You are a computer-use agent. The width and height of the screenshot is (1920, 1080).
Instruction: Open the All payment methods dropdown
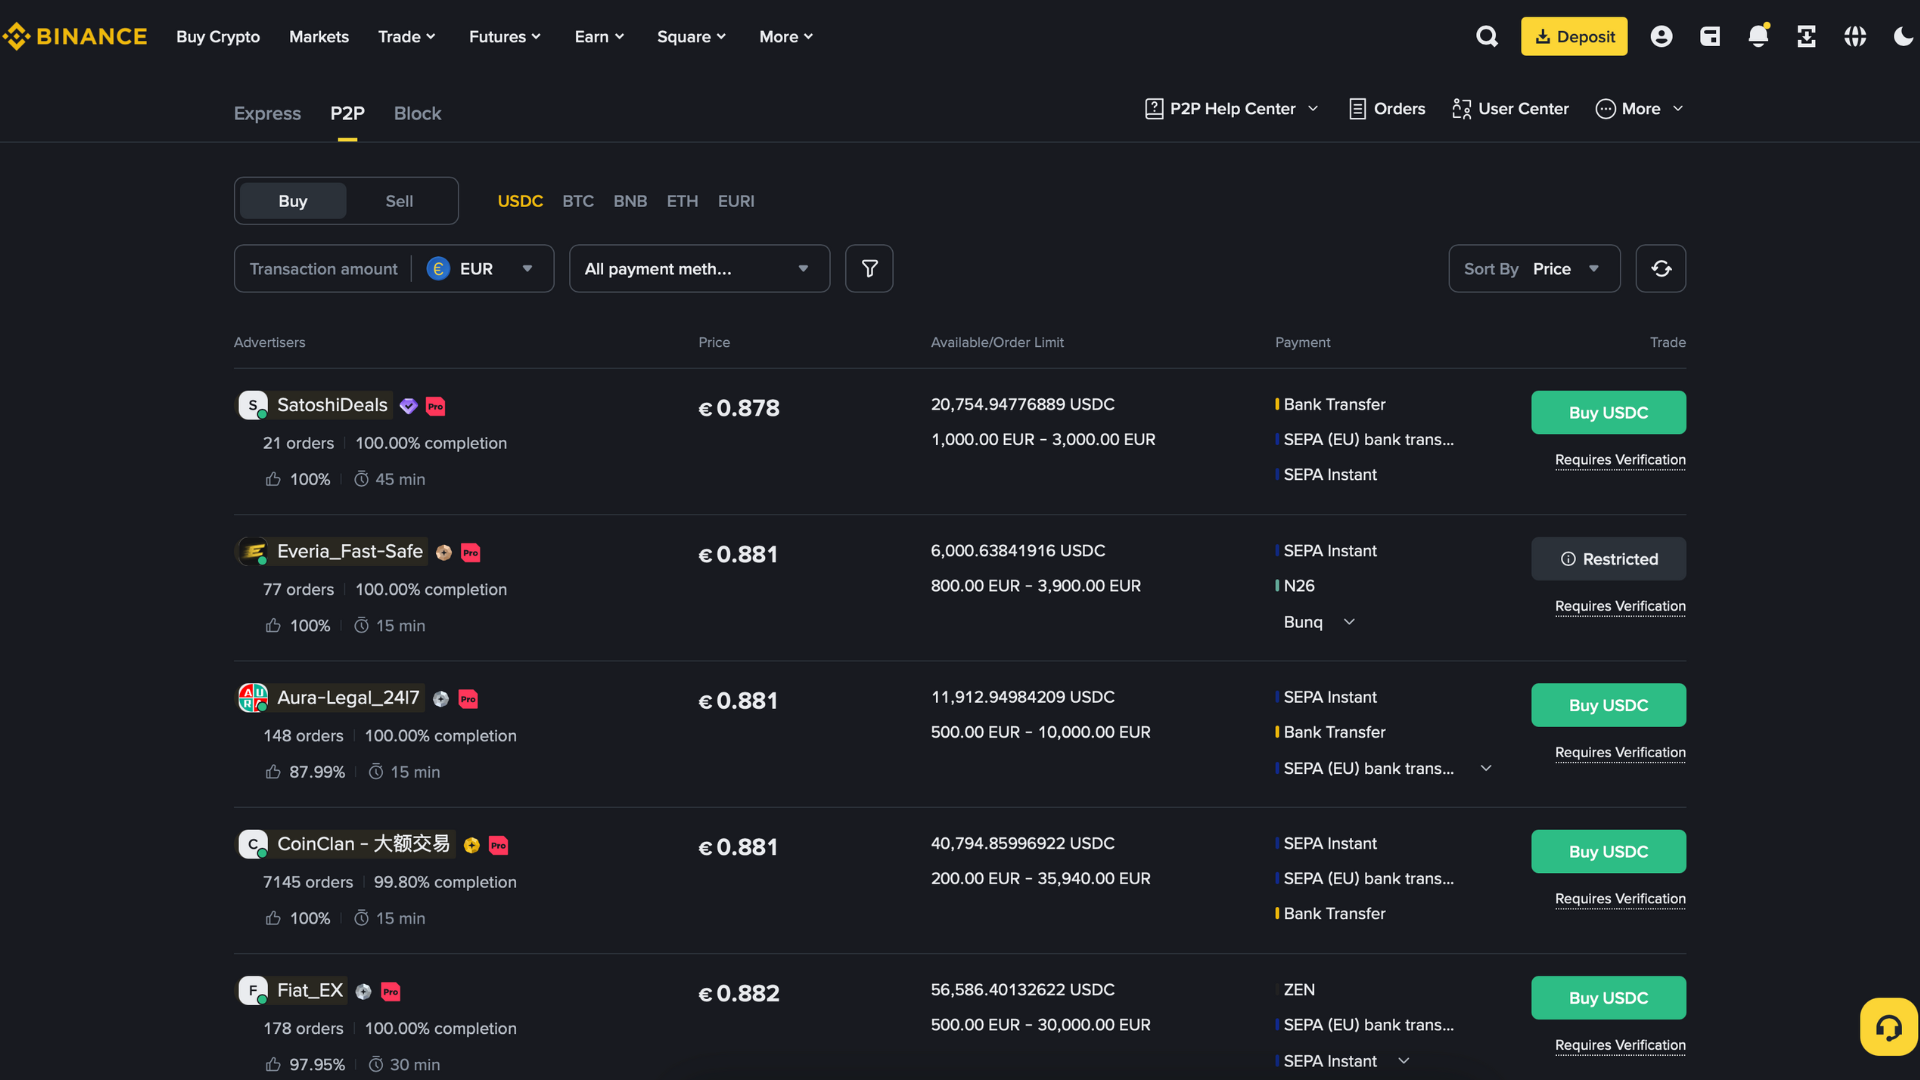699,268
